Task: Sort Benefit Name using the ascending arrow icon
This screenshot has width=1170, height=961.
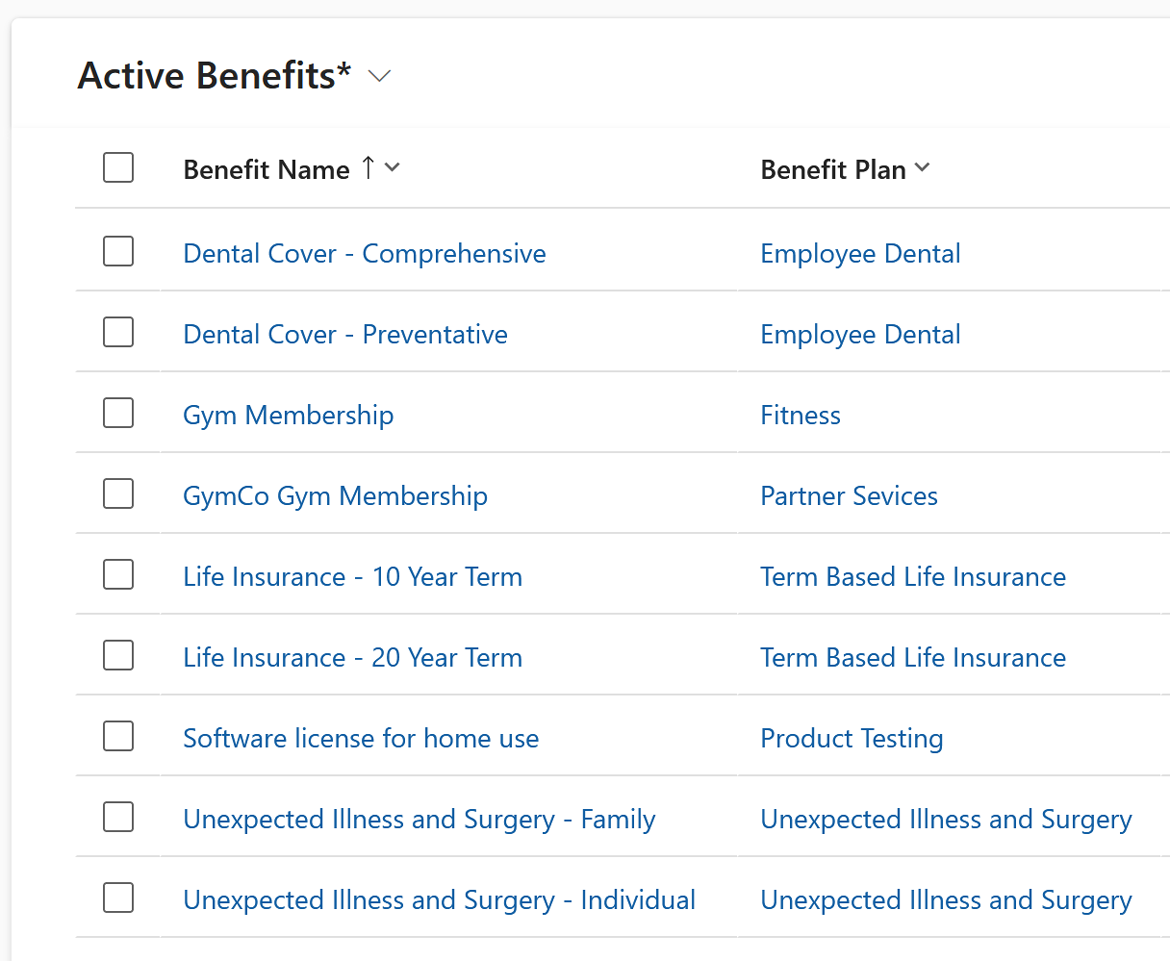Action: pos(368,167)
